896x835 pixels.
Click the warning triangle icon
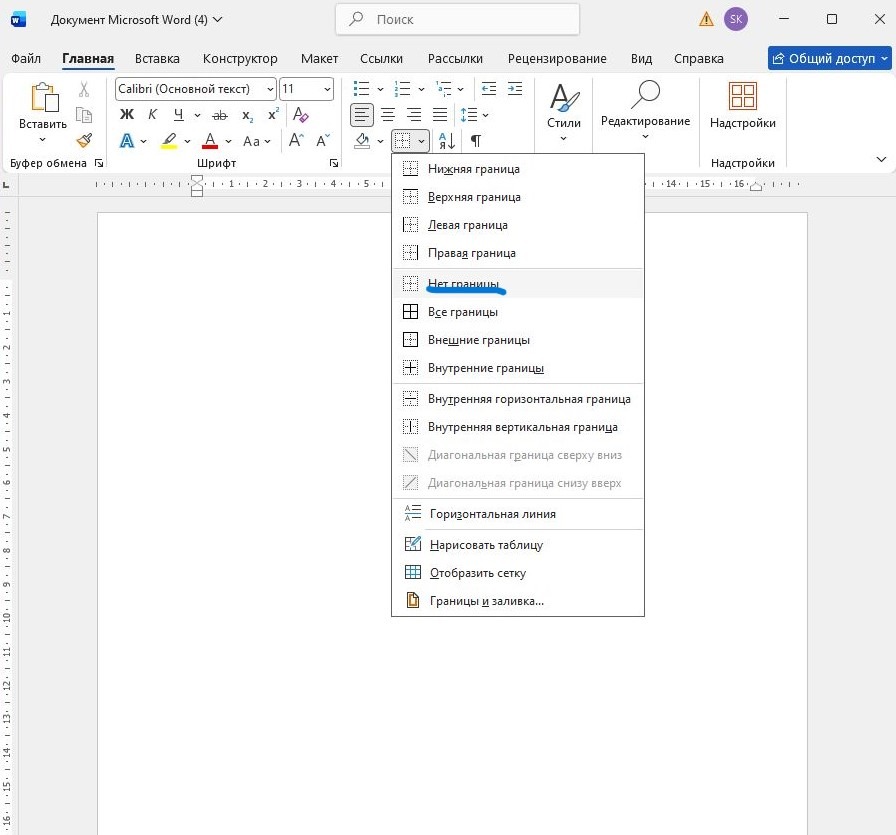pyautogui.click(x=706, y=20)
